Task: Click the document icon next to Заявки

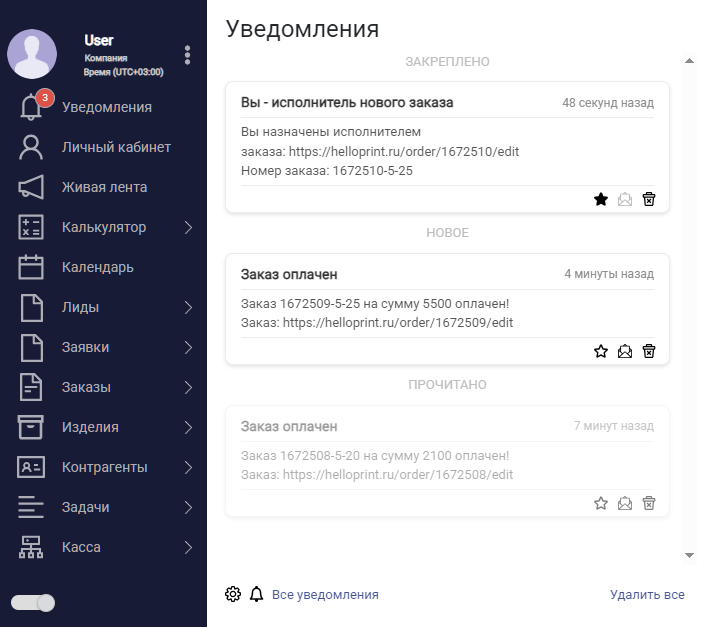Action: click(x=32, y=347)
